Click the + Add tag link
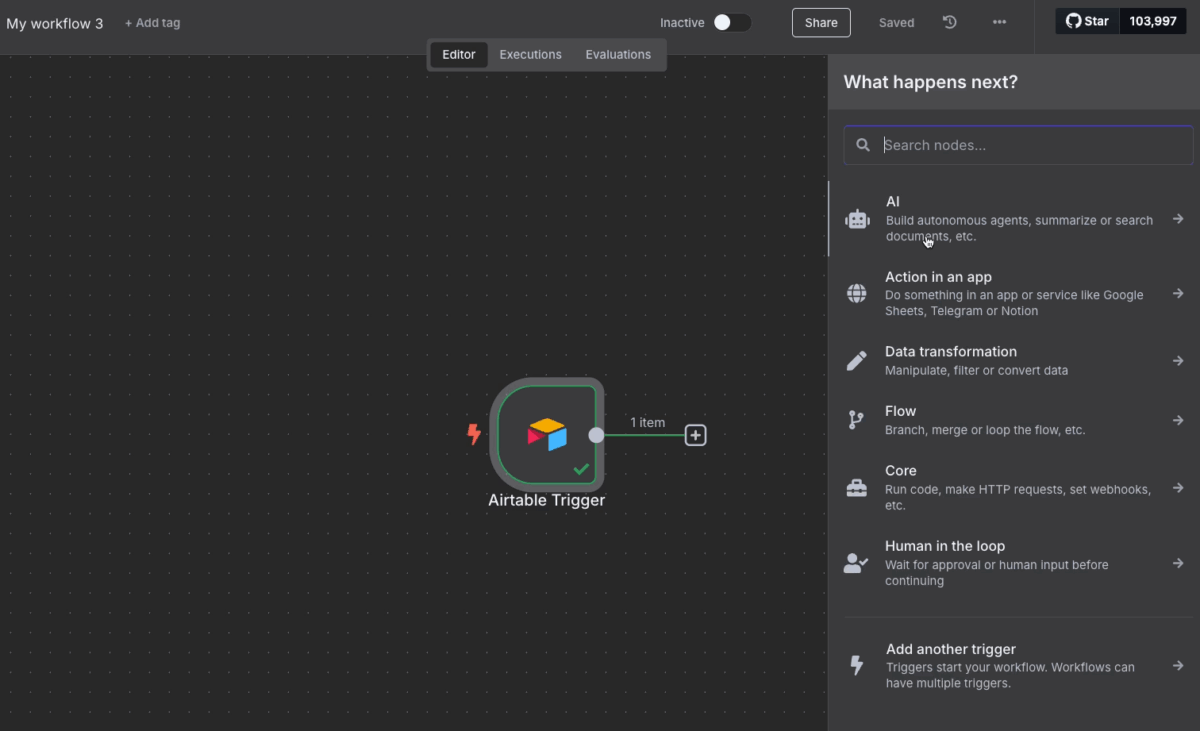 pos(152,22)
